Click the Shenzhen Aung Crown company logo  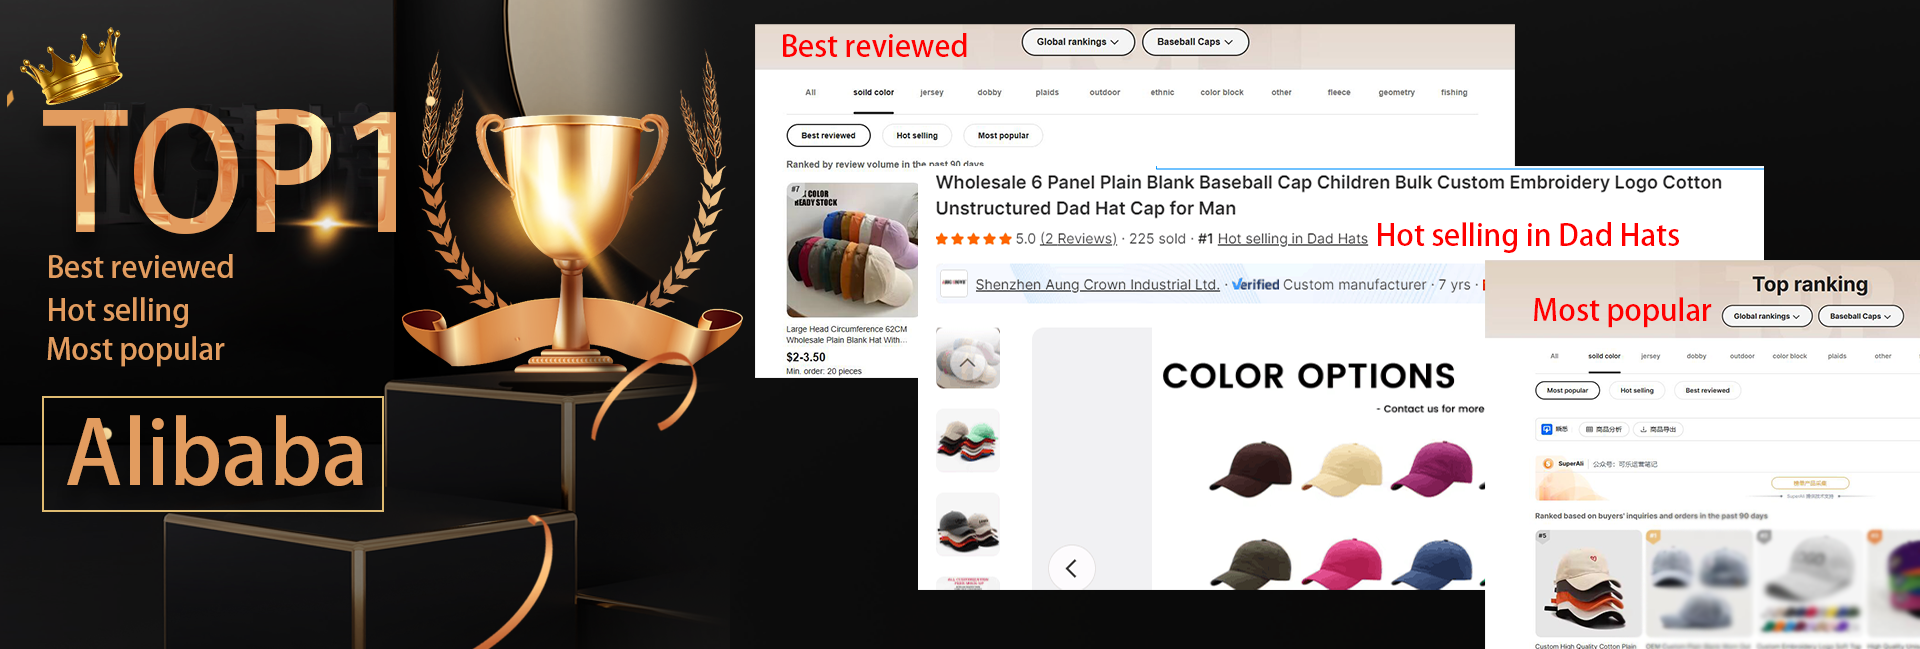tap(954, 283)
